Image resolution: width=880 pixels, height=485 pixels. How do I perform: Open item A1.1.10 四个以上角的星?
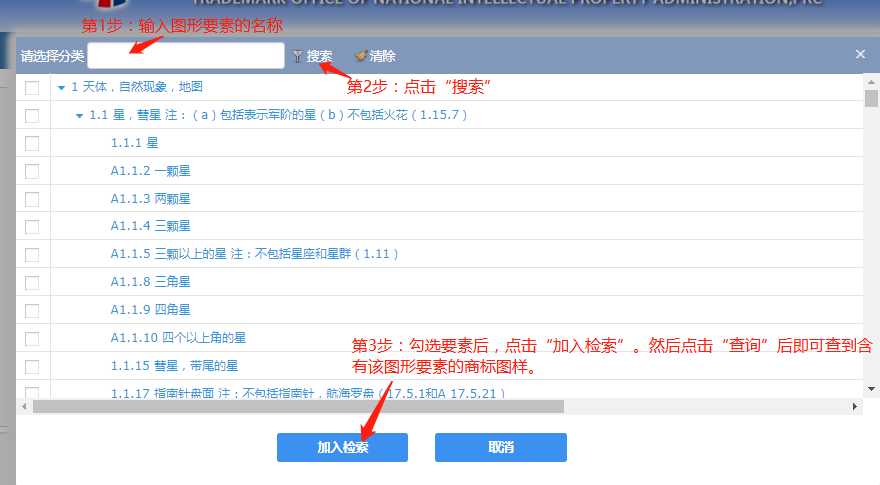[x=178, y=337]
